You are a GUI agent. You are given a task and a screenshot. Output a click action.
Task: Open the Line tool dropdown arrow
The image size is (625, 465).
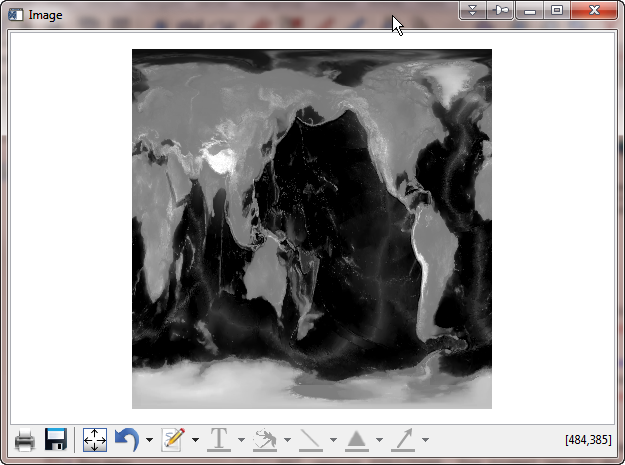333,440
